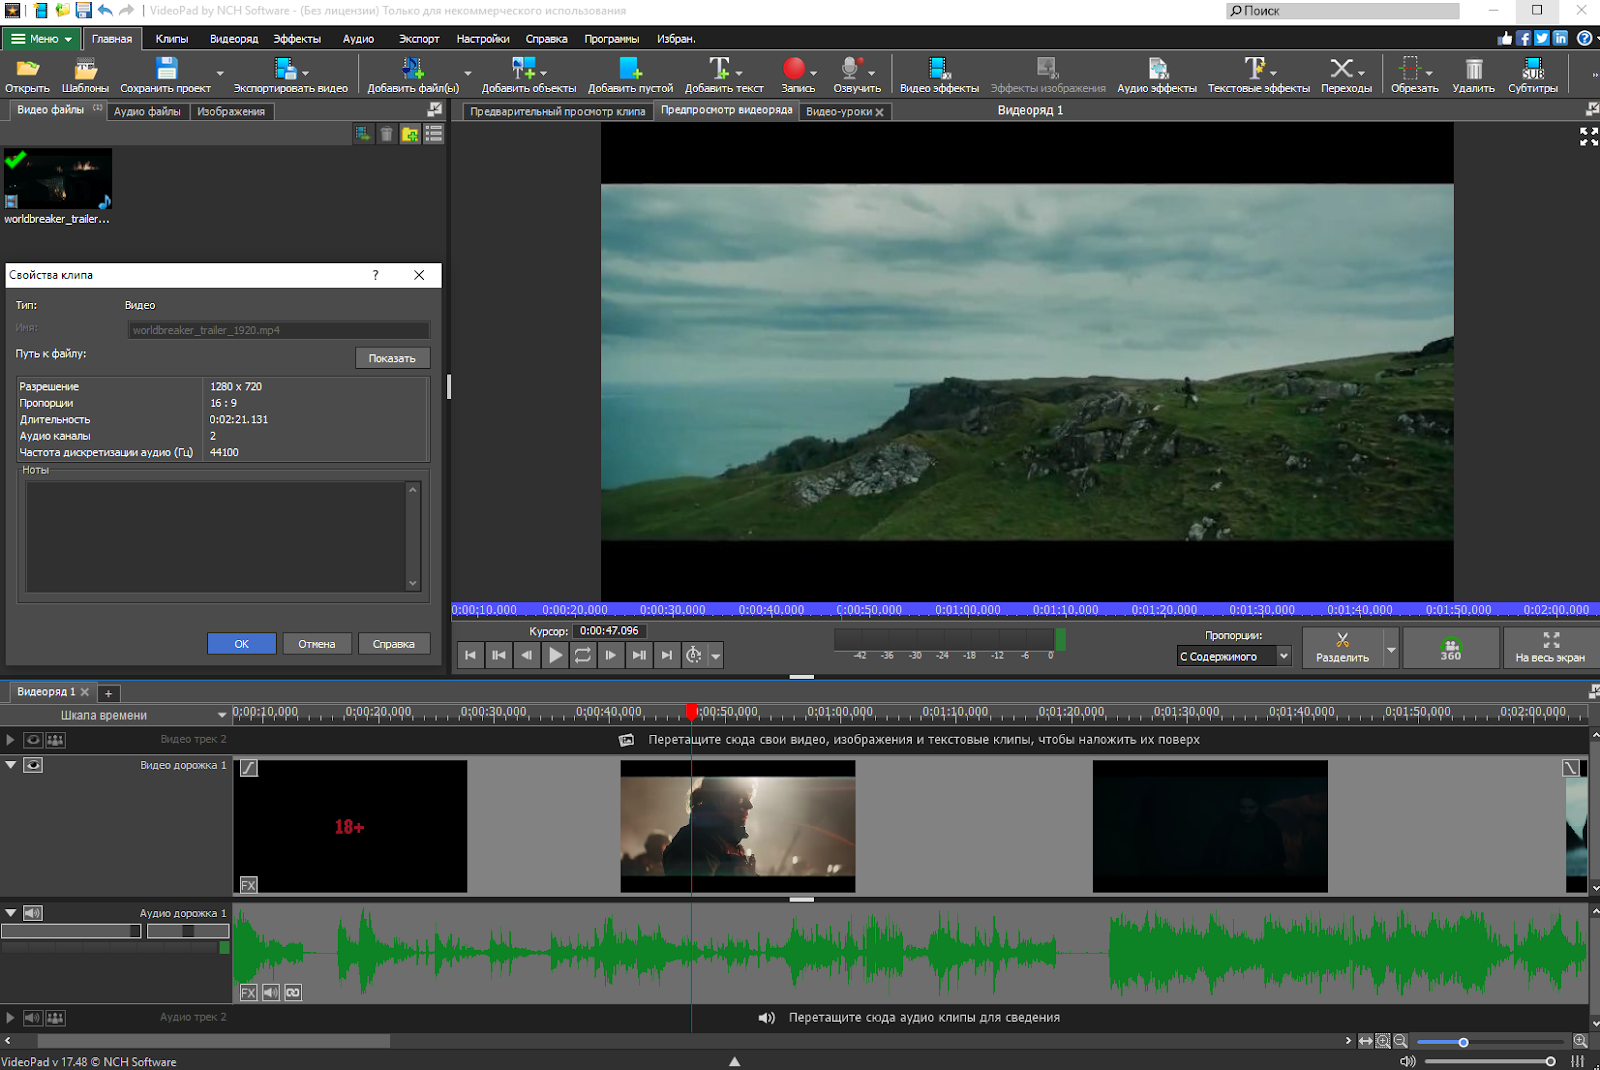This screenshot has height=1070, width=1600.
Task: Click the 360 video button
Action: [x=1450, y=647]
